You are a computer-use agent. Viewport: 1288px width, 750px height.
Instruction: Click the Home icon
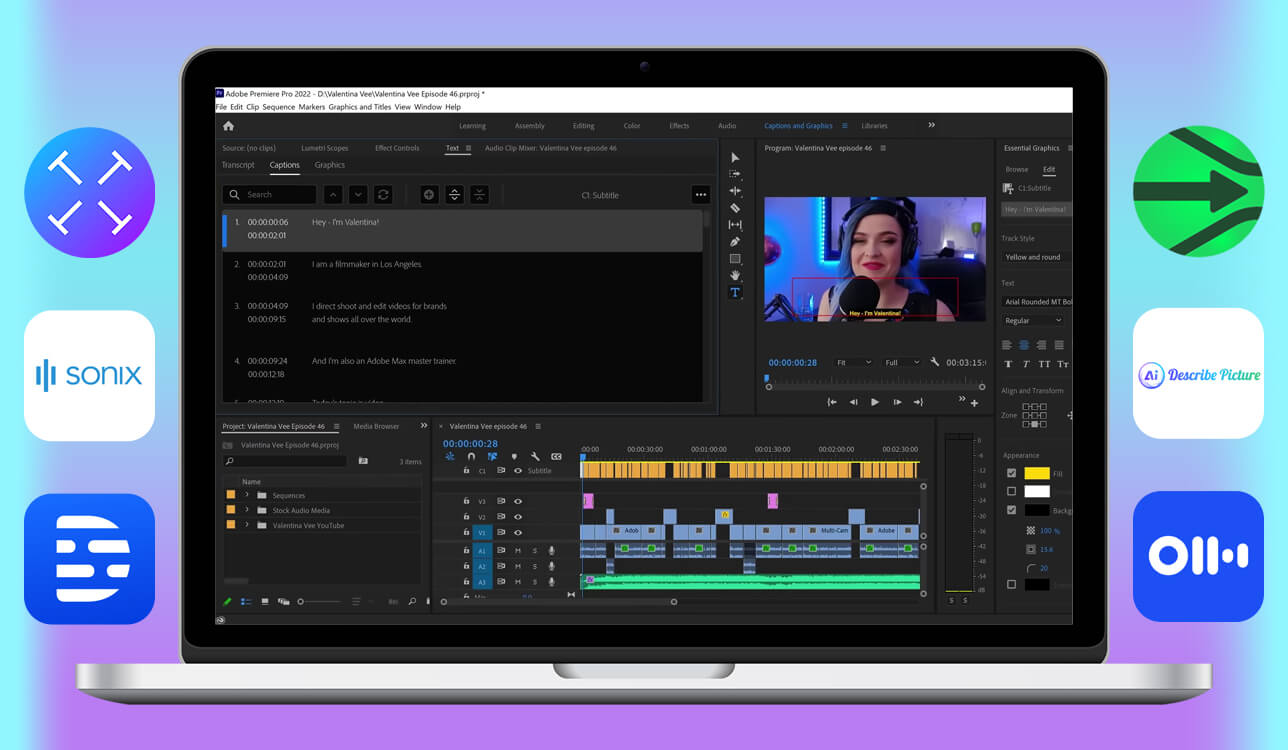click(228, 126)
